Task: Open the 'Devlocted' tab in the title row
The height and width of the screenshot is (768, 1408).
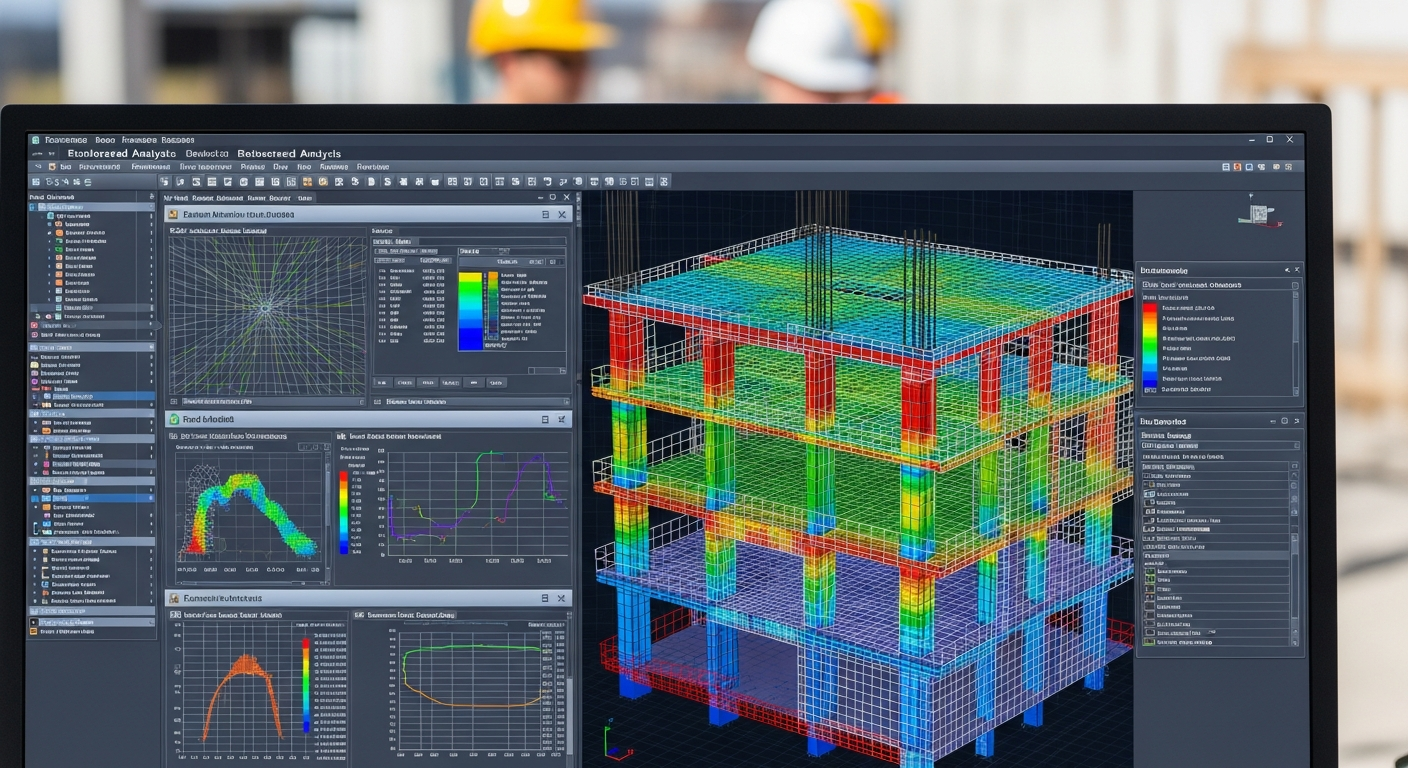Action: point(207,153)
